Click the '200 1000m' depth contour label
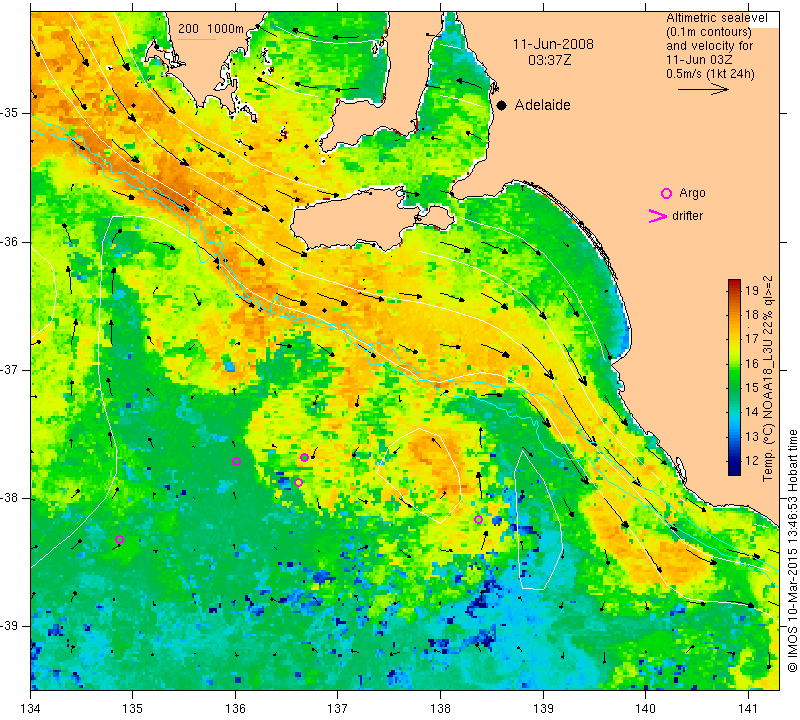 click(x=211, y=29)
